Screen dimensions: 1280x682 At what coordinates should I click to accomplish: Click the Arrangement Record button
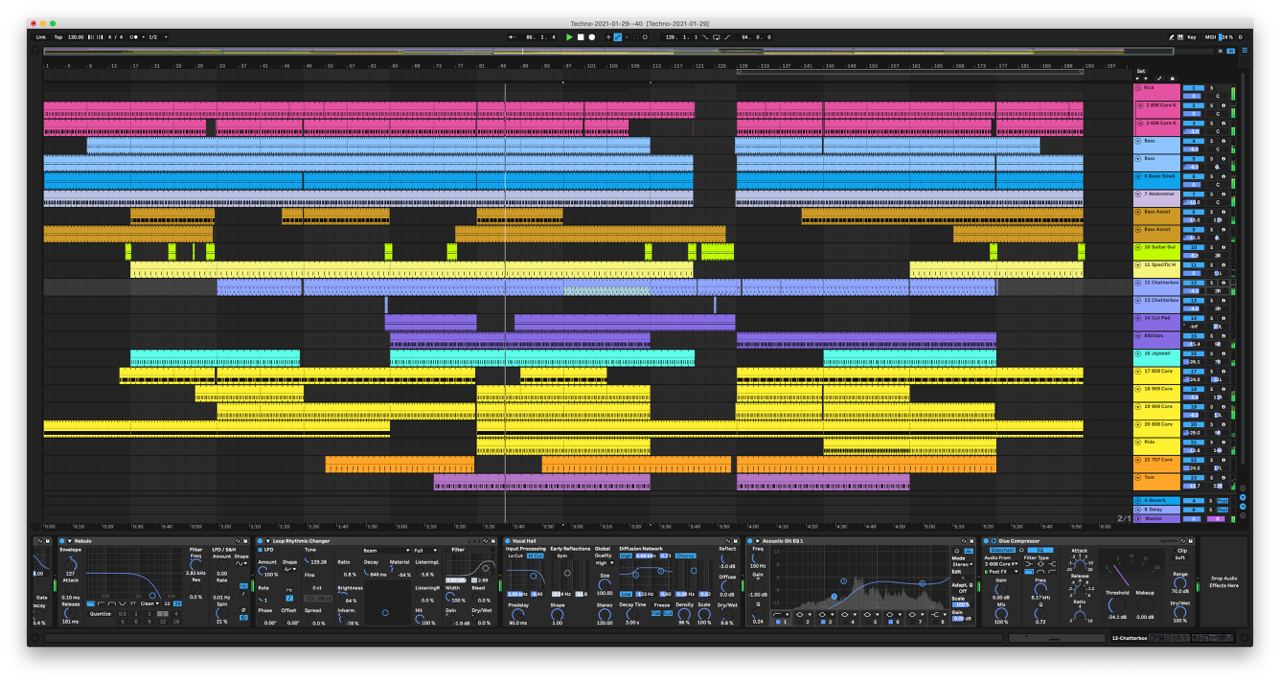592,37
